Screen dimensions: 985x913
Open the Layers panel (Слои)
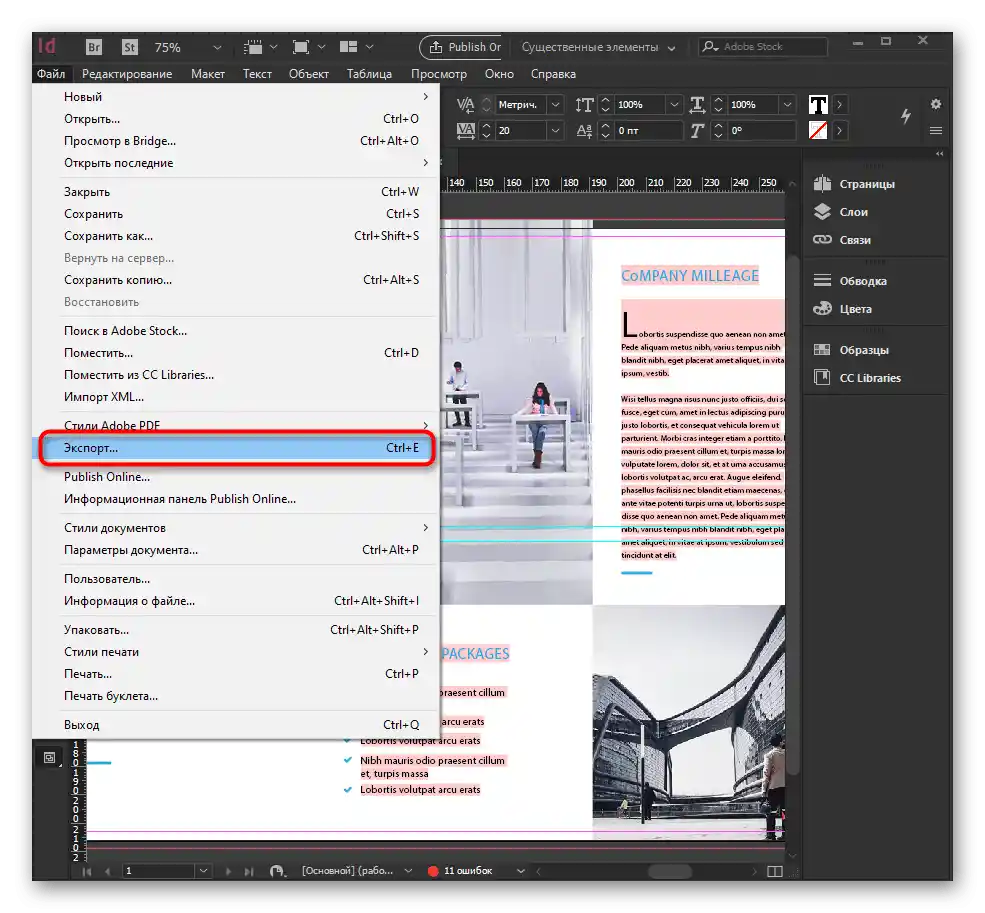click(853, 212)
